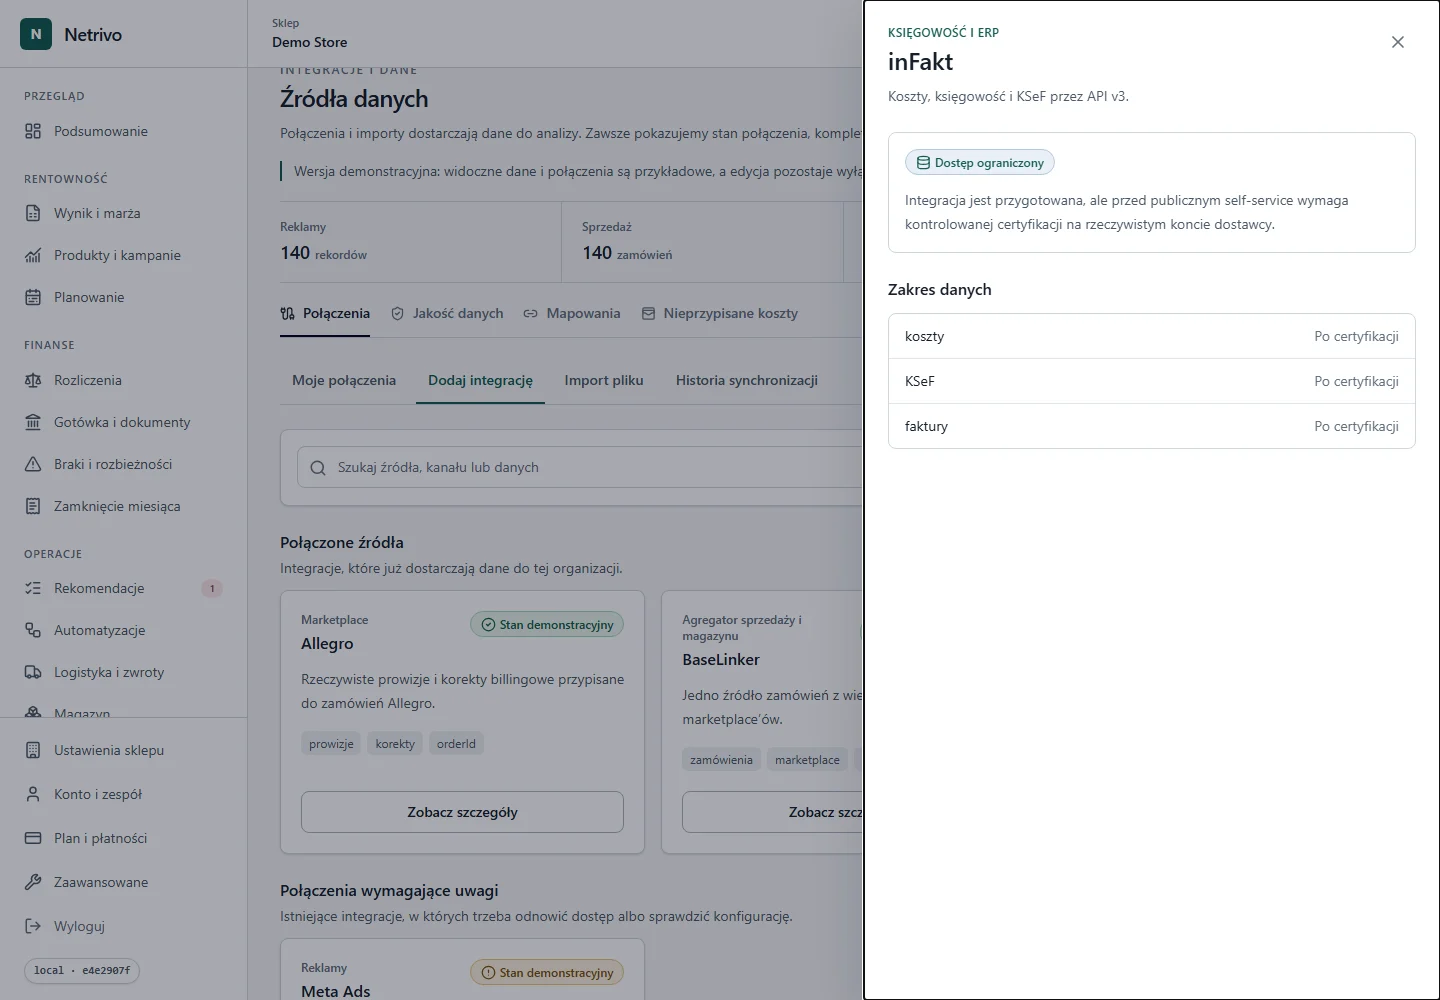This screenshot has height=1000, width=1440.
Task: Click the Dostęp ograniczony database icon
Action: pos(923,162)
